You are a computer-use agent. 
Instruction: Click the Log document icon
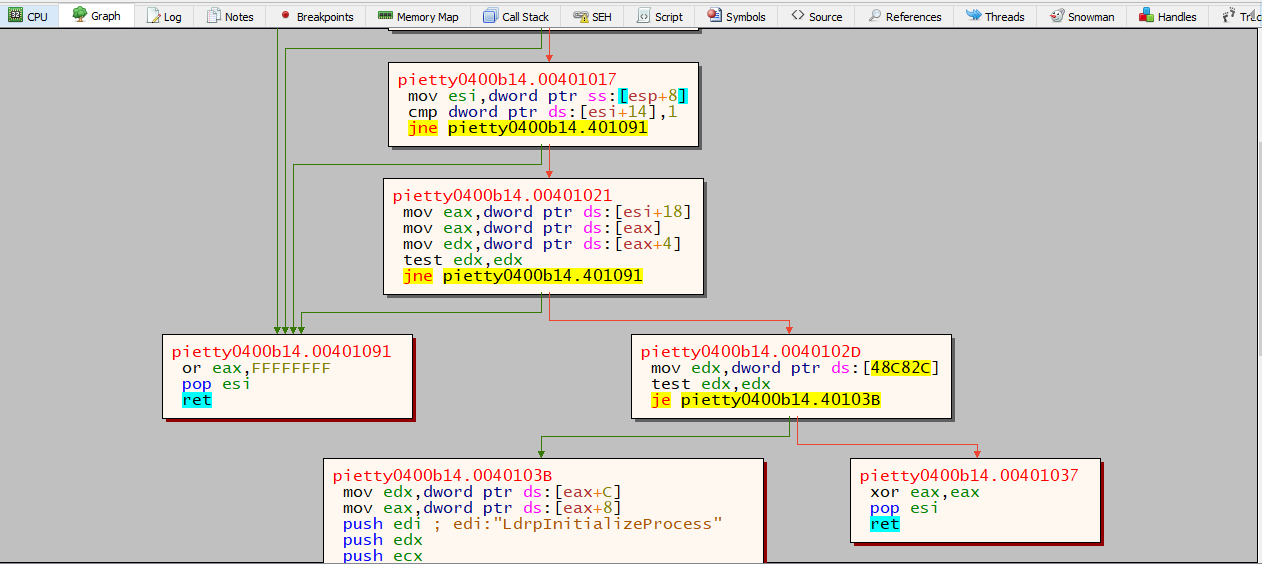point(152,16)
